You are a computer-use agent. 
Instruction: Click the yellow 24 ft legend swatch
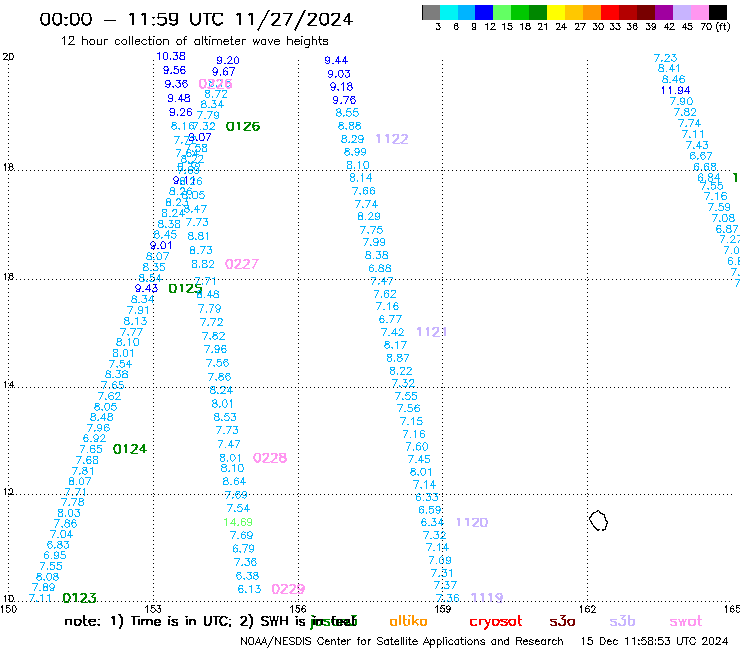(x=556, y=12)
